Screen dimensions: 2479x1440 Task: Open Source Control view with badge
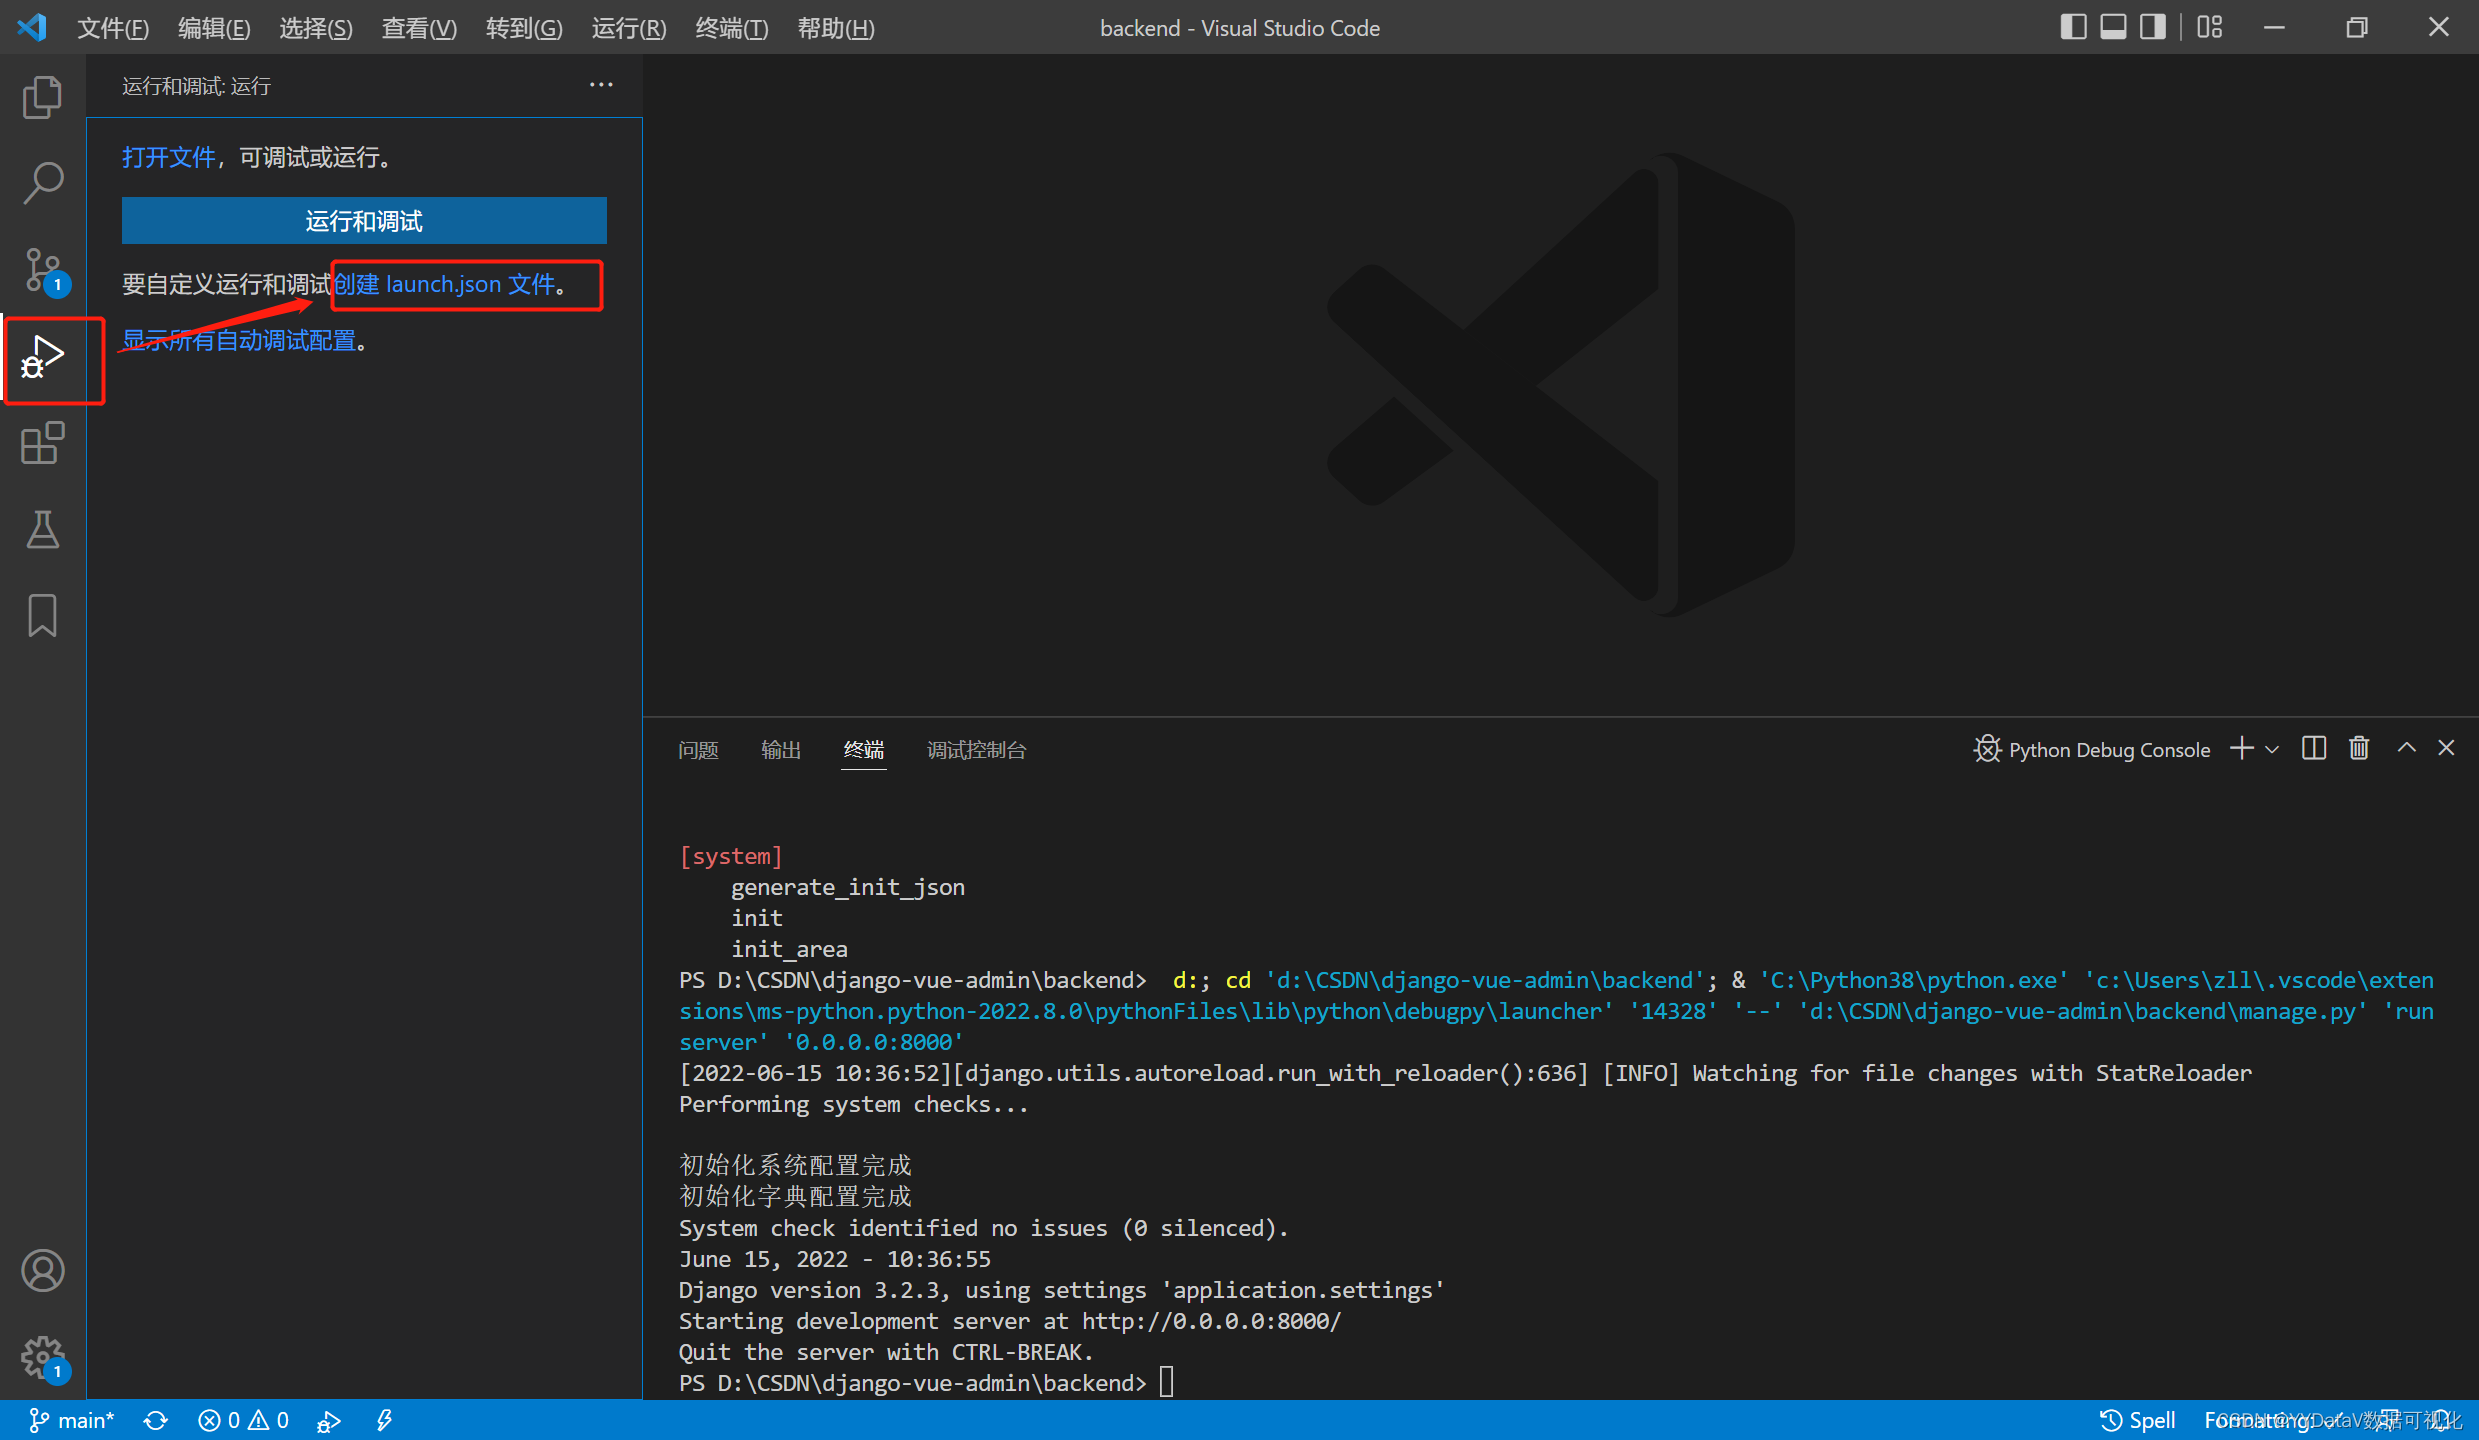point(42,270)
